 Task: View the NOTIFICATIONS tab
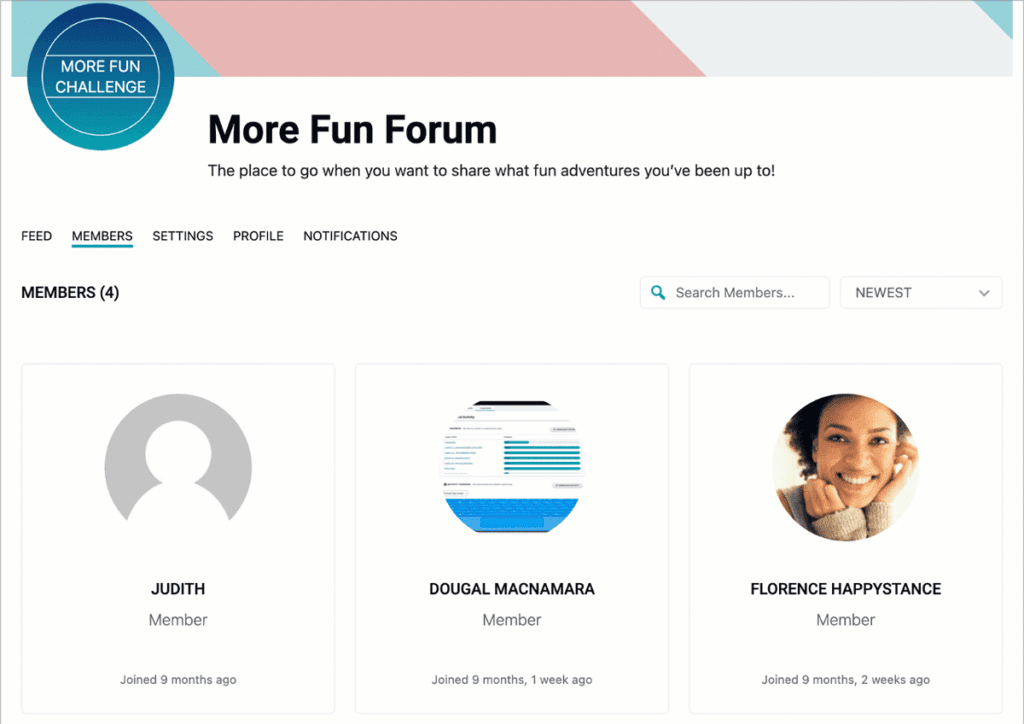click(350, 236)
